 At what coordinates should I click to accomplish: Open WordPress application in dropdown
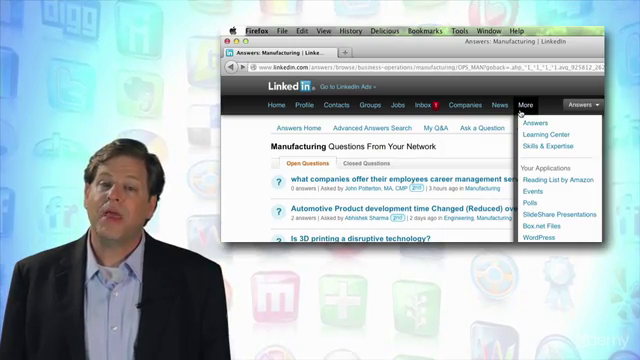[x=539, y=238]
